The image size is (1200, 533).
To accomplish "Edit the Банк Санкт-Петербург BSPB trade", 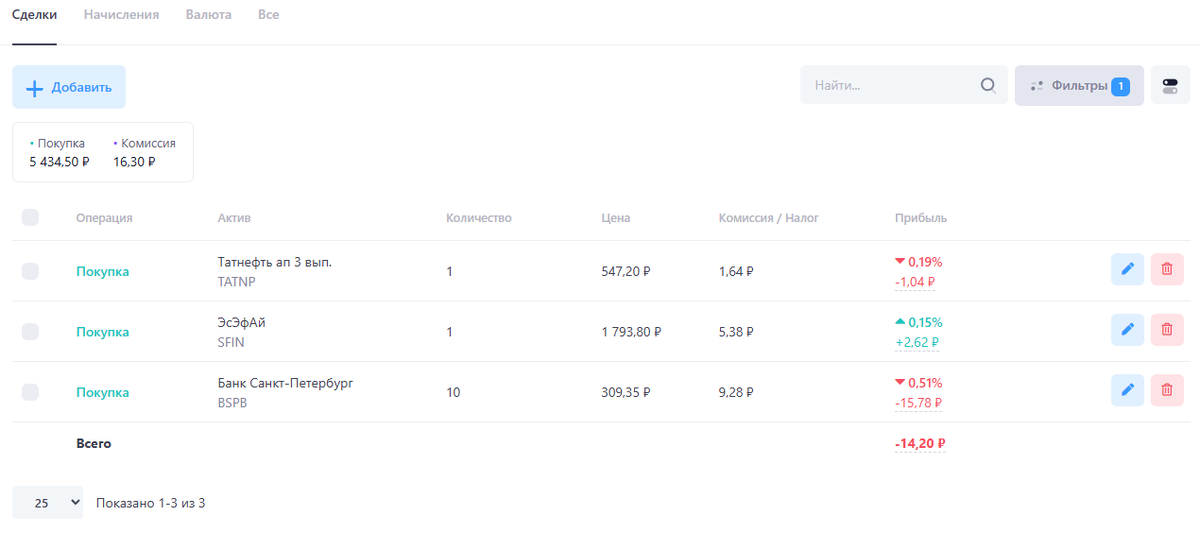I will [1127, 390].
